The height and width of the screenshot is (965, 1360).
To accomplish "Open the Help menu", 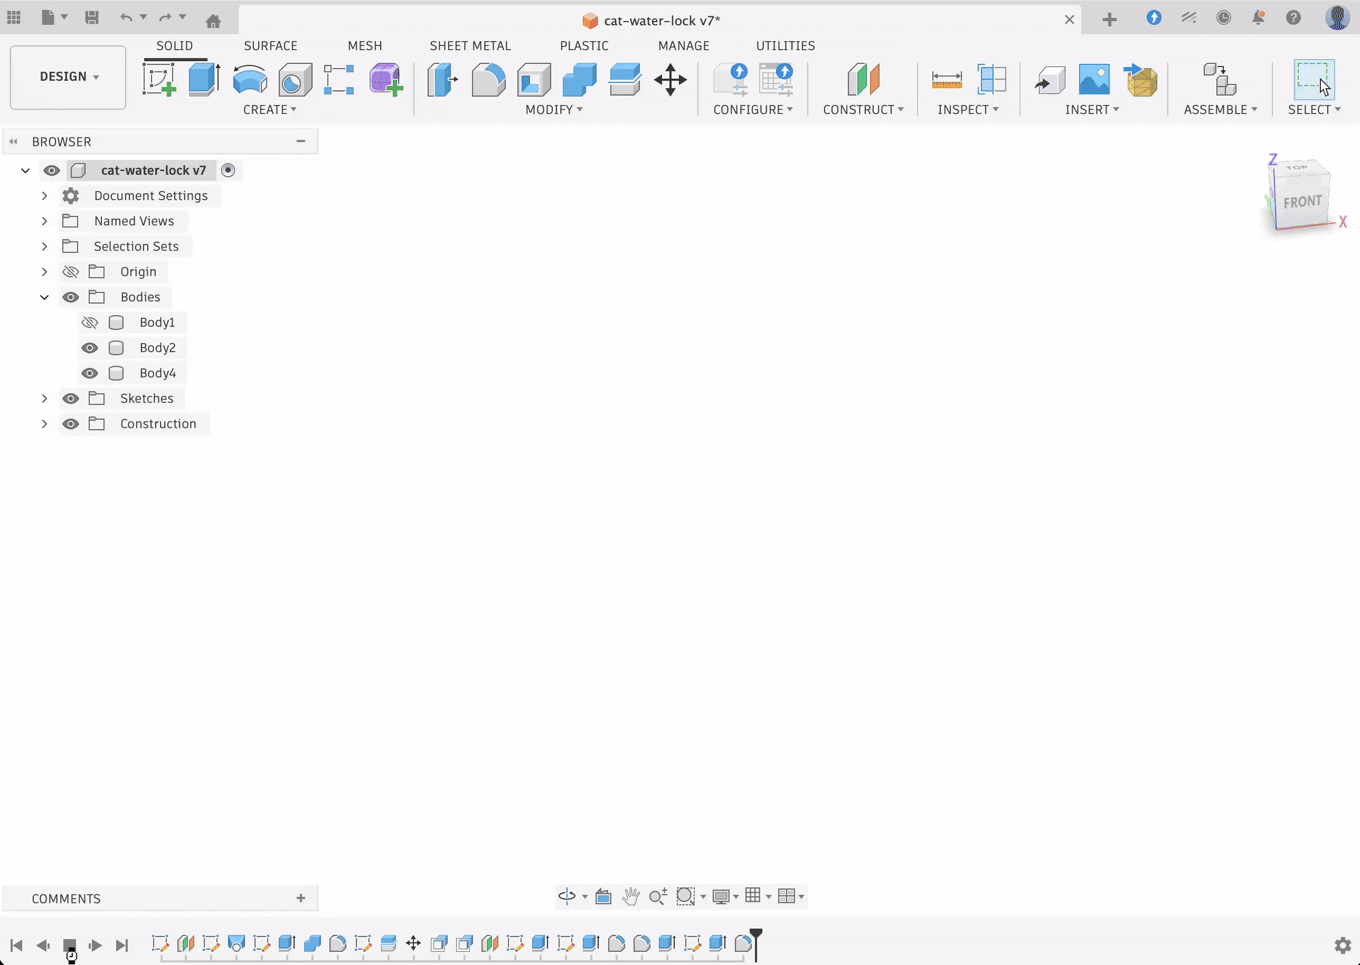I will pos(1293,18).
